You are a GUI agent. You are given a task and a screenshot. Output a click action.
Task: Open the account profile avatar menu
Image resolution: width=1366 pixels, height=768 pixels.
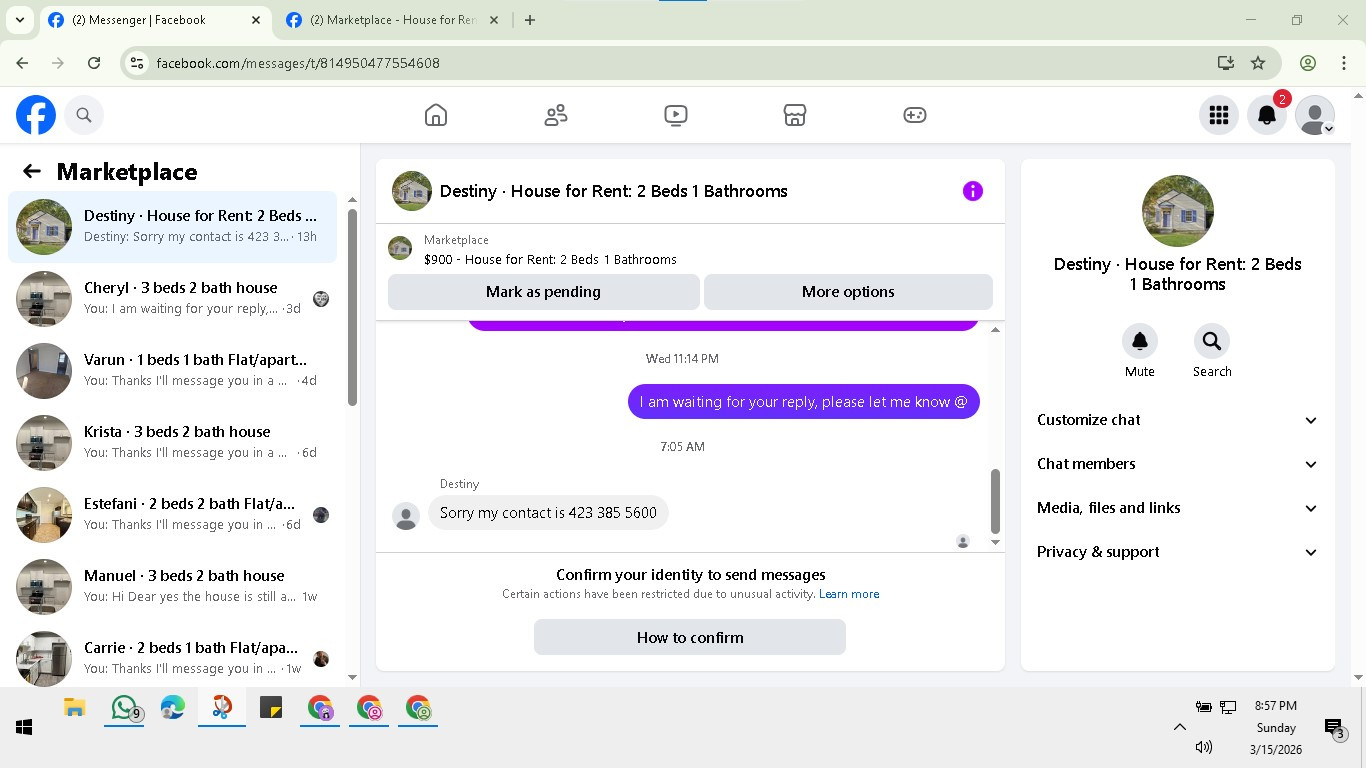(1315, 115)
